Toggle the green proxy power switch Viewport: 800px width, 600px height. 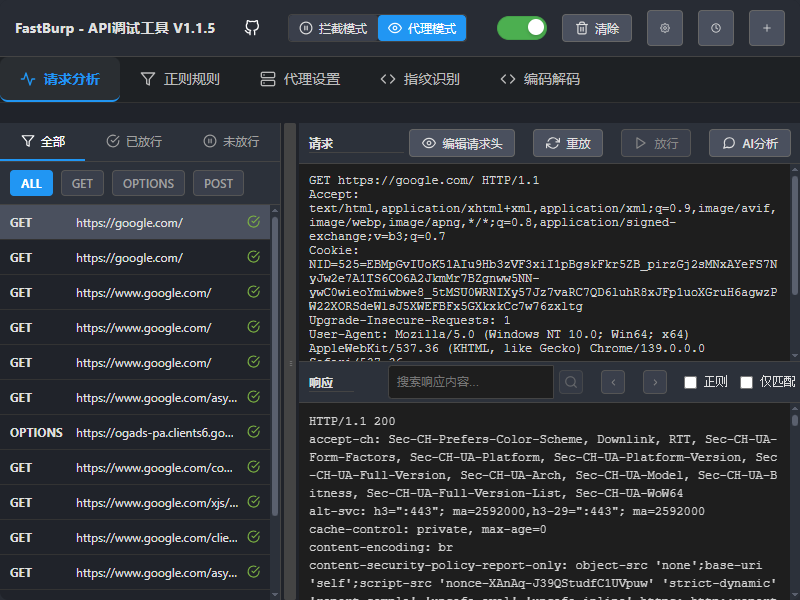pyautogui.click(x=521, y=28)
